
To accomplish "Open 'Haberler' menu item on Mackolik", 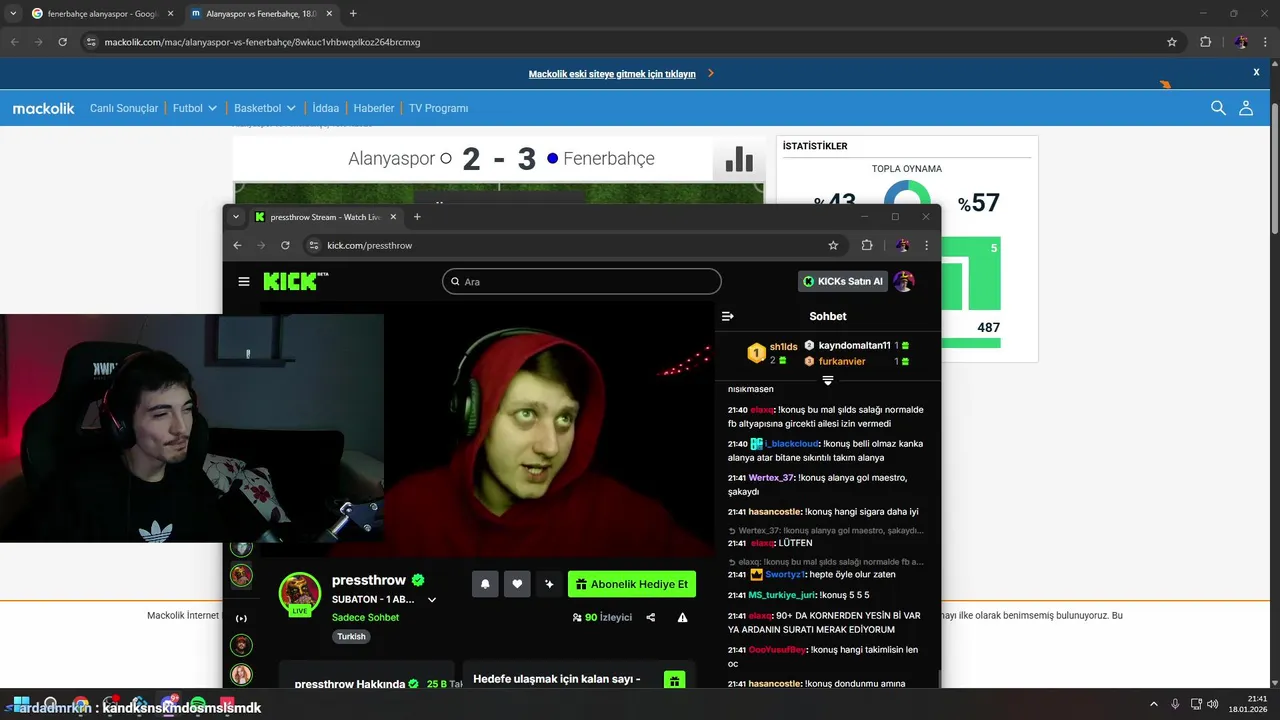I will coord(374,108).
